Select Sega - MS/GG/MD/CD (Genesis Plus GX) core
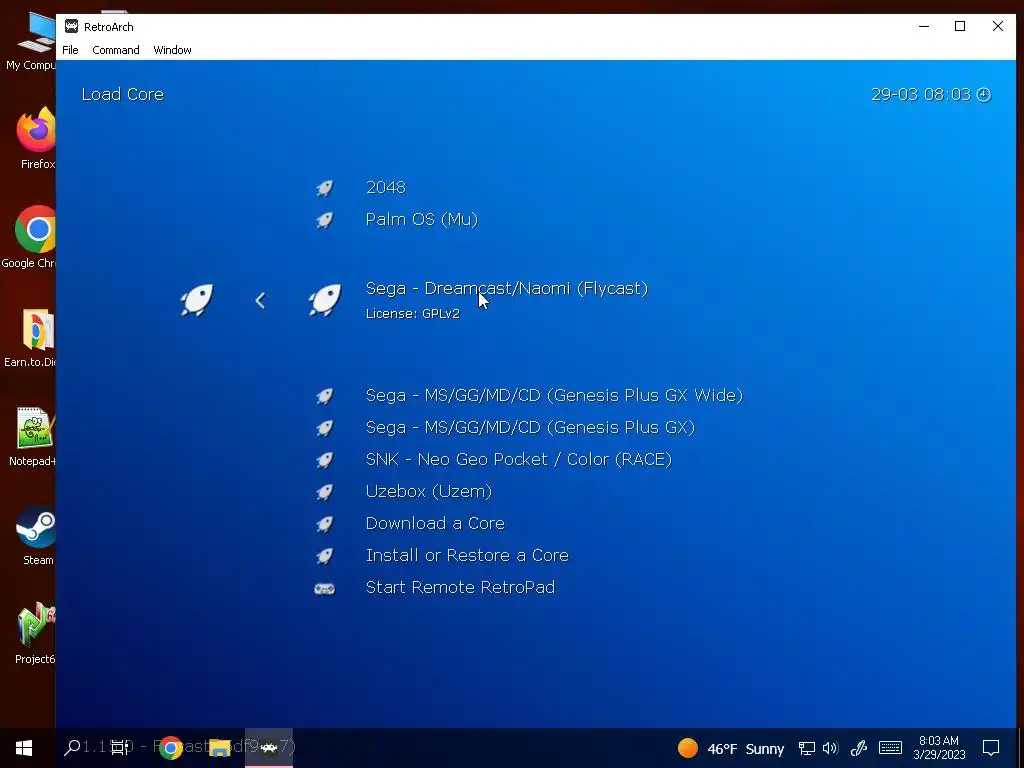The width and height of the screenshot is (1024, 768). (x=530, y=428)
